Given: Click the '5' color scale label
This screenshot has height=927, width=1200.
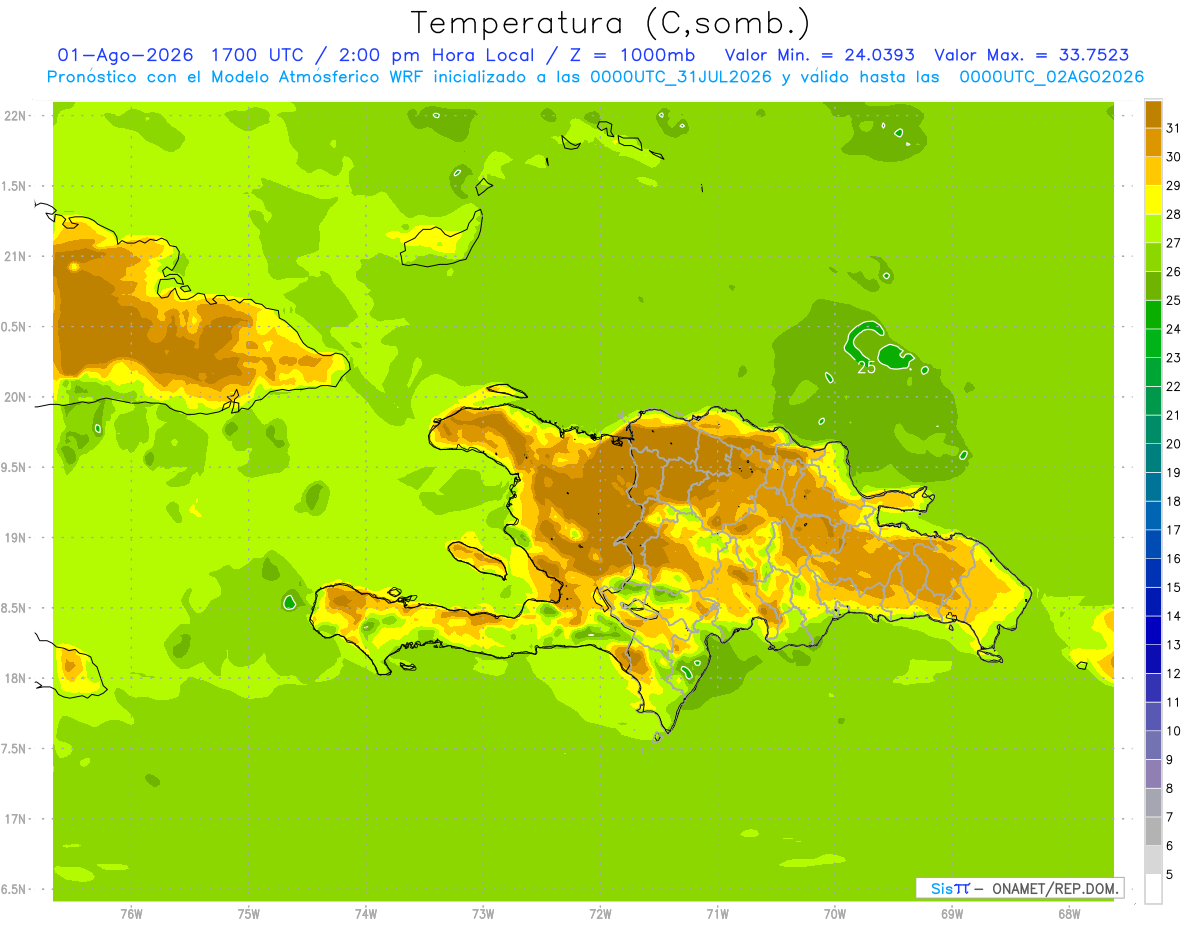Looking at the screenshot, I should click(x=1170, y=875).
